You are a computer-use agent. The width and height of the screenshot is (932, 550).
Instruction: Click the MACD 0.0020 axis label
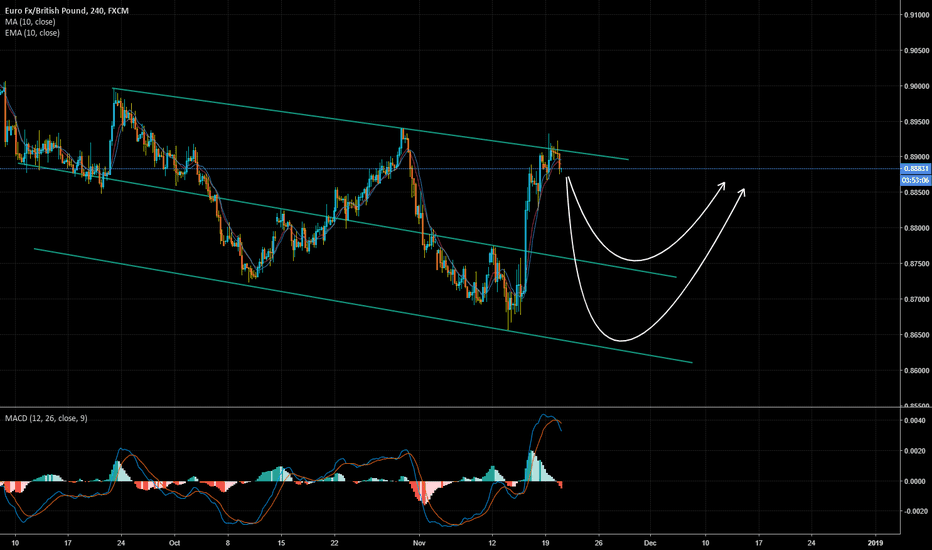(914, 451)
